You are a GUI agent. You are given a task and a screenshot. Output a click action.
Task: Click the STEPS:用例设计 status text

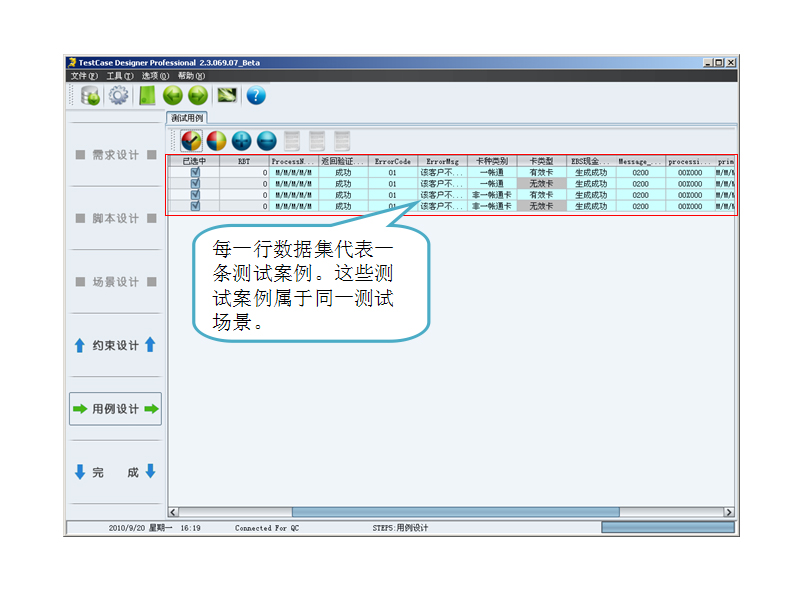400,528
